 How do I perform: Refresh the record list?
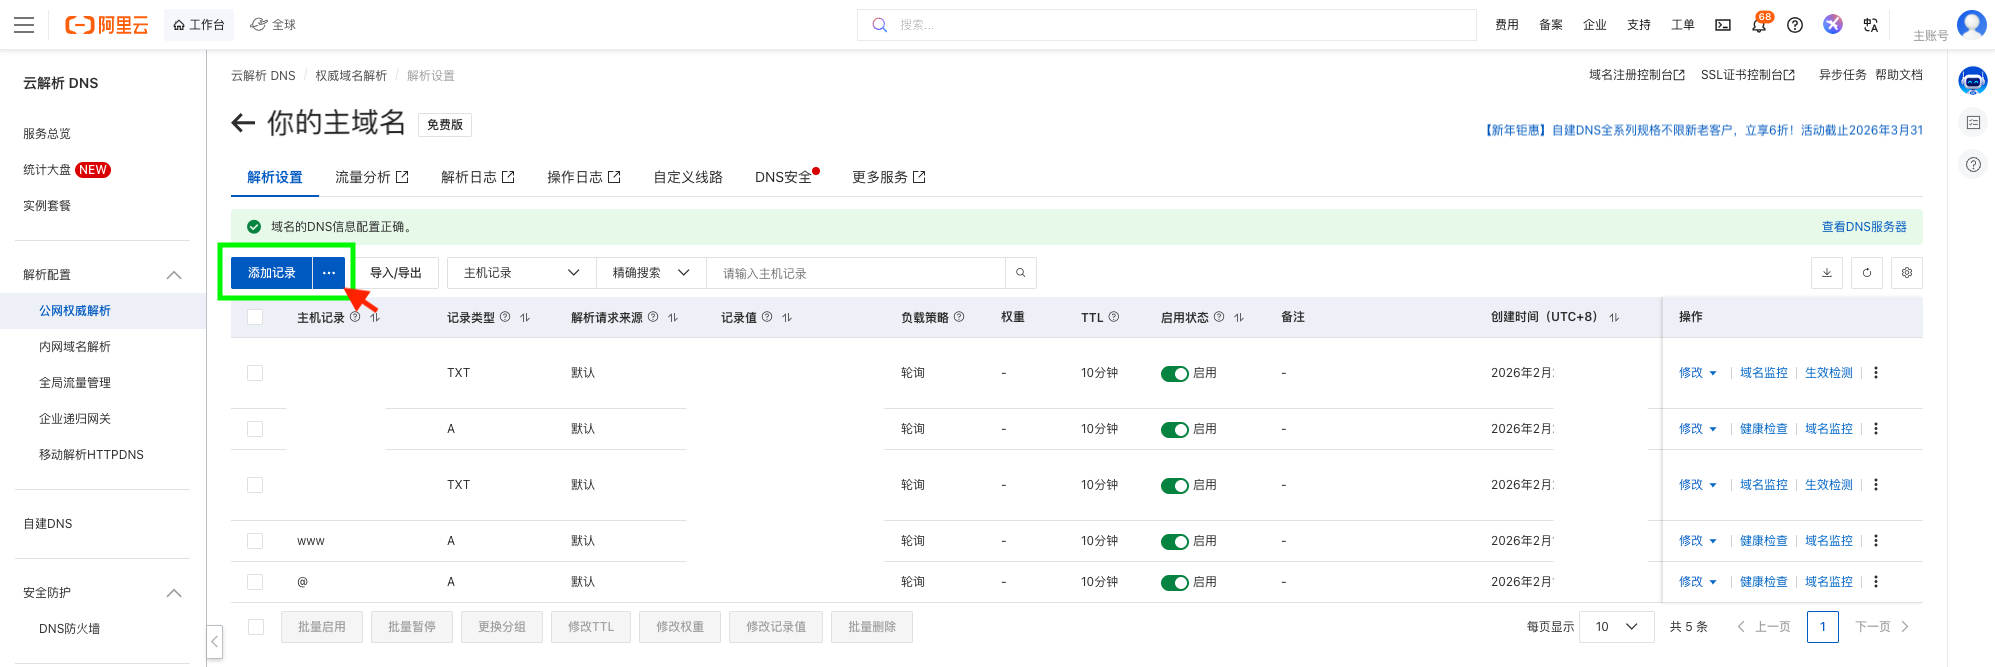(x=1867, y=273)
